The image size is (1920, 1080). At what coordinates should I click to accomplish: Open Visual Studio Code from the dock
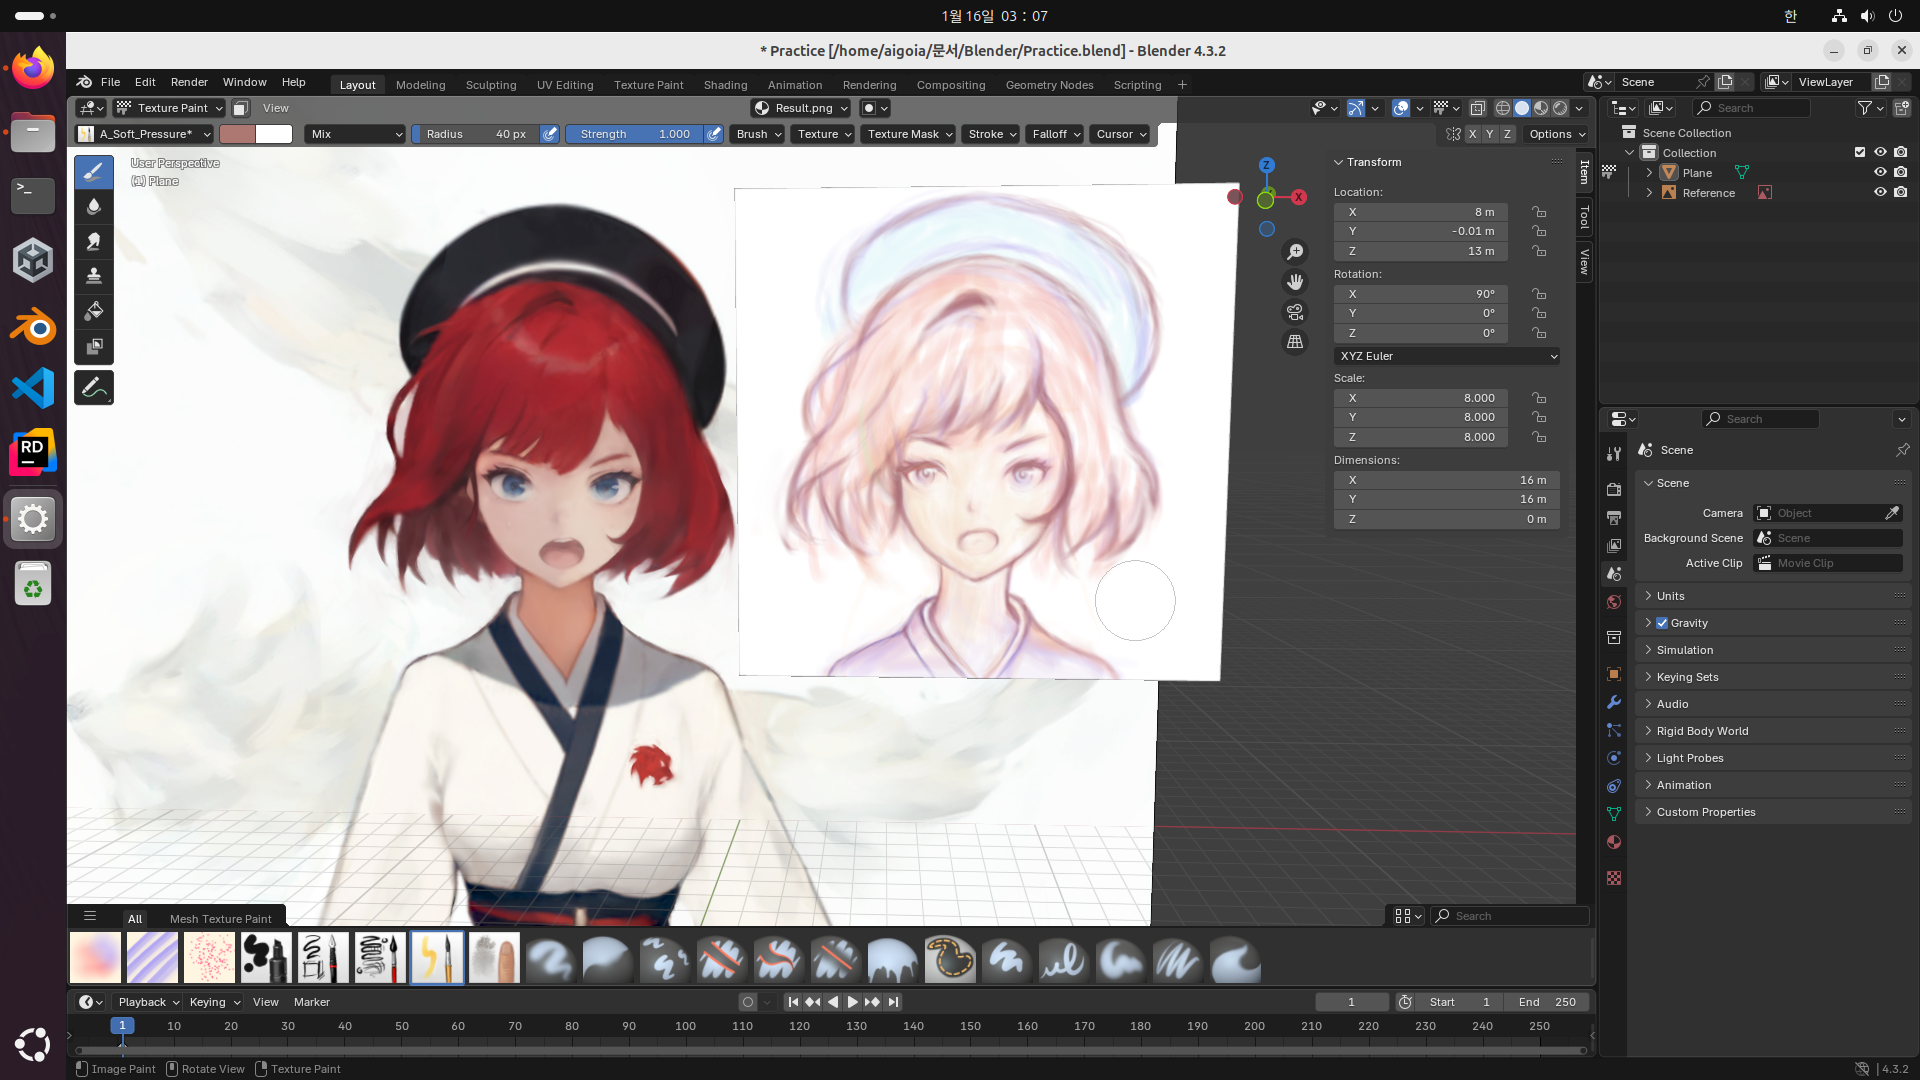click(33, 388)
